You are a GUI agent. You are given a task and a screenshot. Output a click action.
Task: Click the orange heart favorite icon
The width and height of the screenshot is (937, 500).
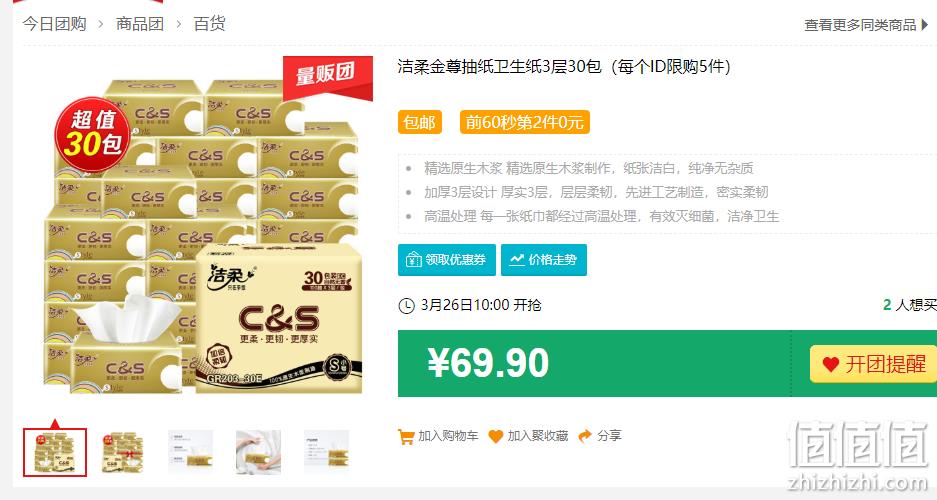coord(495,437)
